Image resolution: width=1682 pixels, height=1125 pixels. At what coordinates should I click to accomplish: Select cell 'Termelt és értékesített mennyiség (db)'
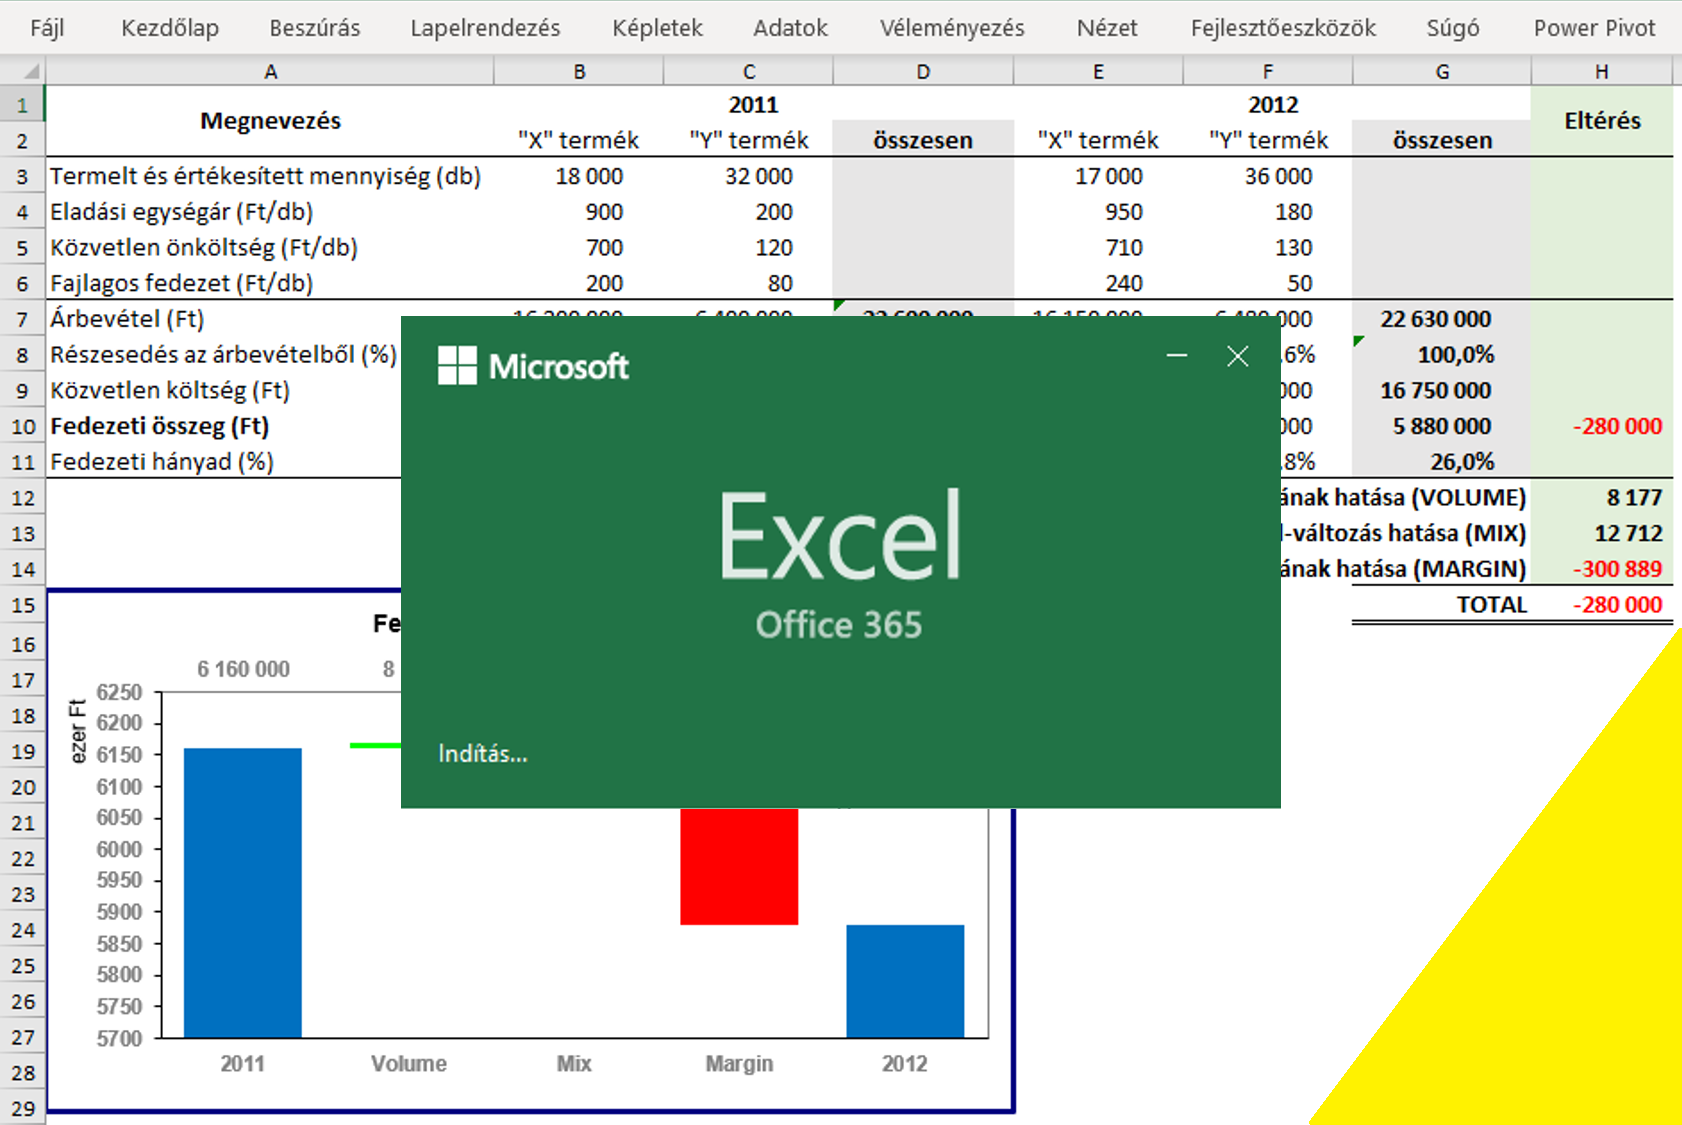270,176
